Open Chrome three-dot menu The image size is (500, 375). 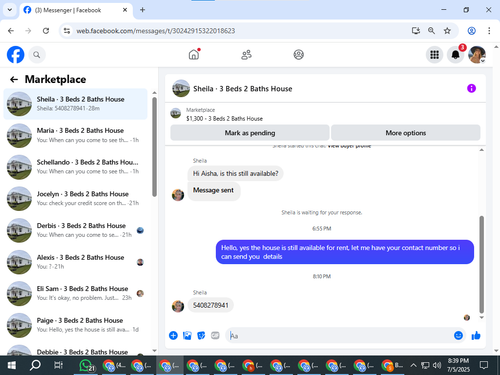(489, 31)
